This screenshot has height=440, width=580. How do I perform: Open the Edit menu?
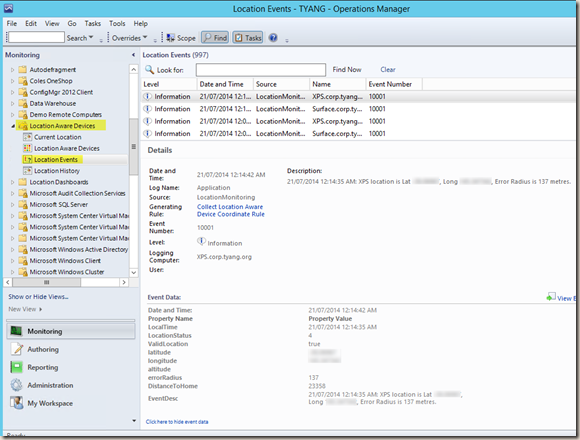31,23
